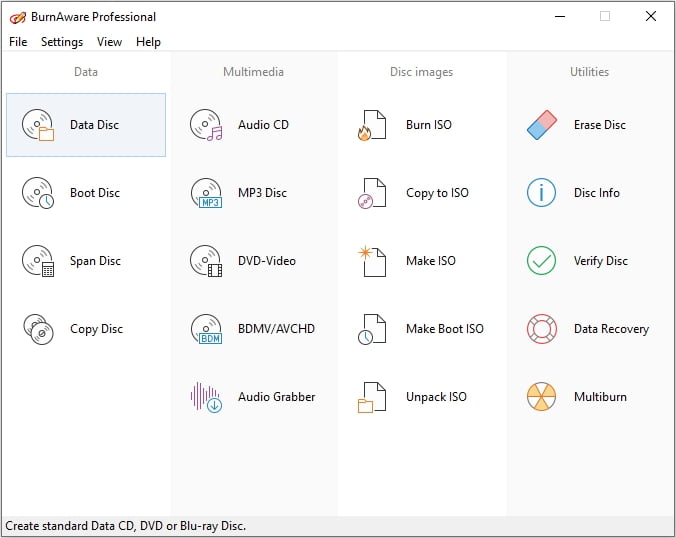Click the Copy to ISO label

437,193
